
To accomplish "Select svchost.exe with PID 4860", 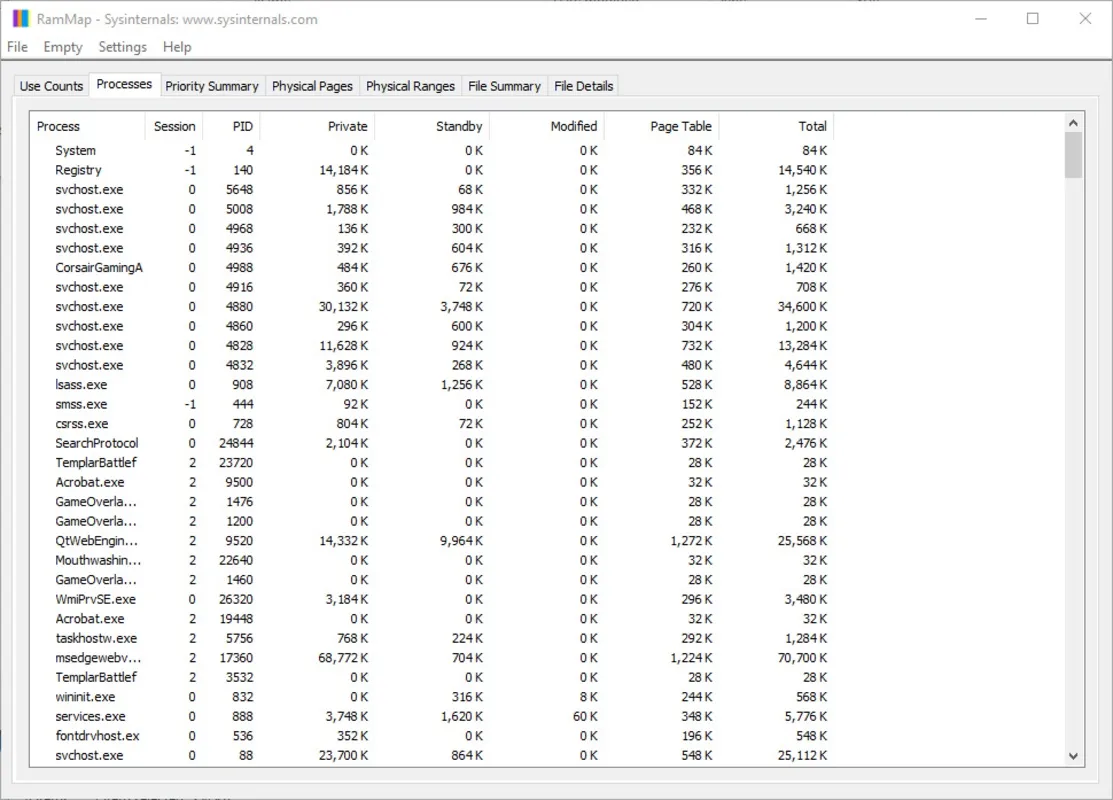I will pyautogui.click(x=432, y=327).
